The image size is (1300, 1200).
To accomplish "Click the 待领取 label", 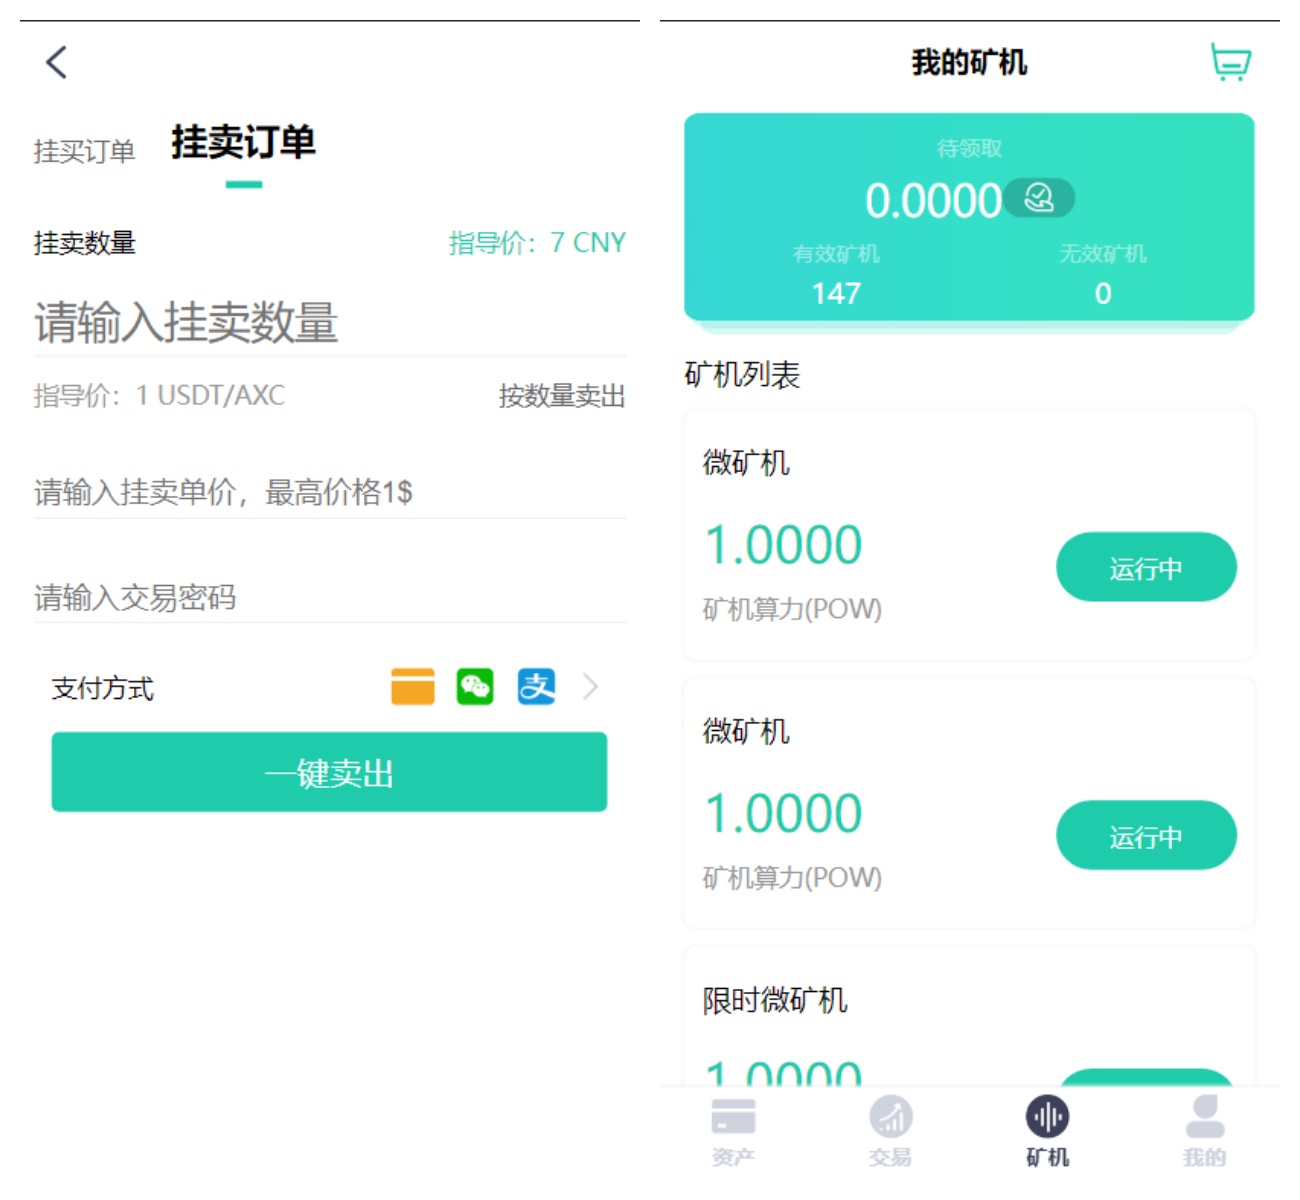I will pyautogui.click(x=969, y=148).
